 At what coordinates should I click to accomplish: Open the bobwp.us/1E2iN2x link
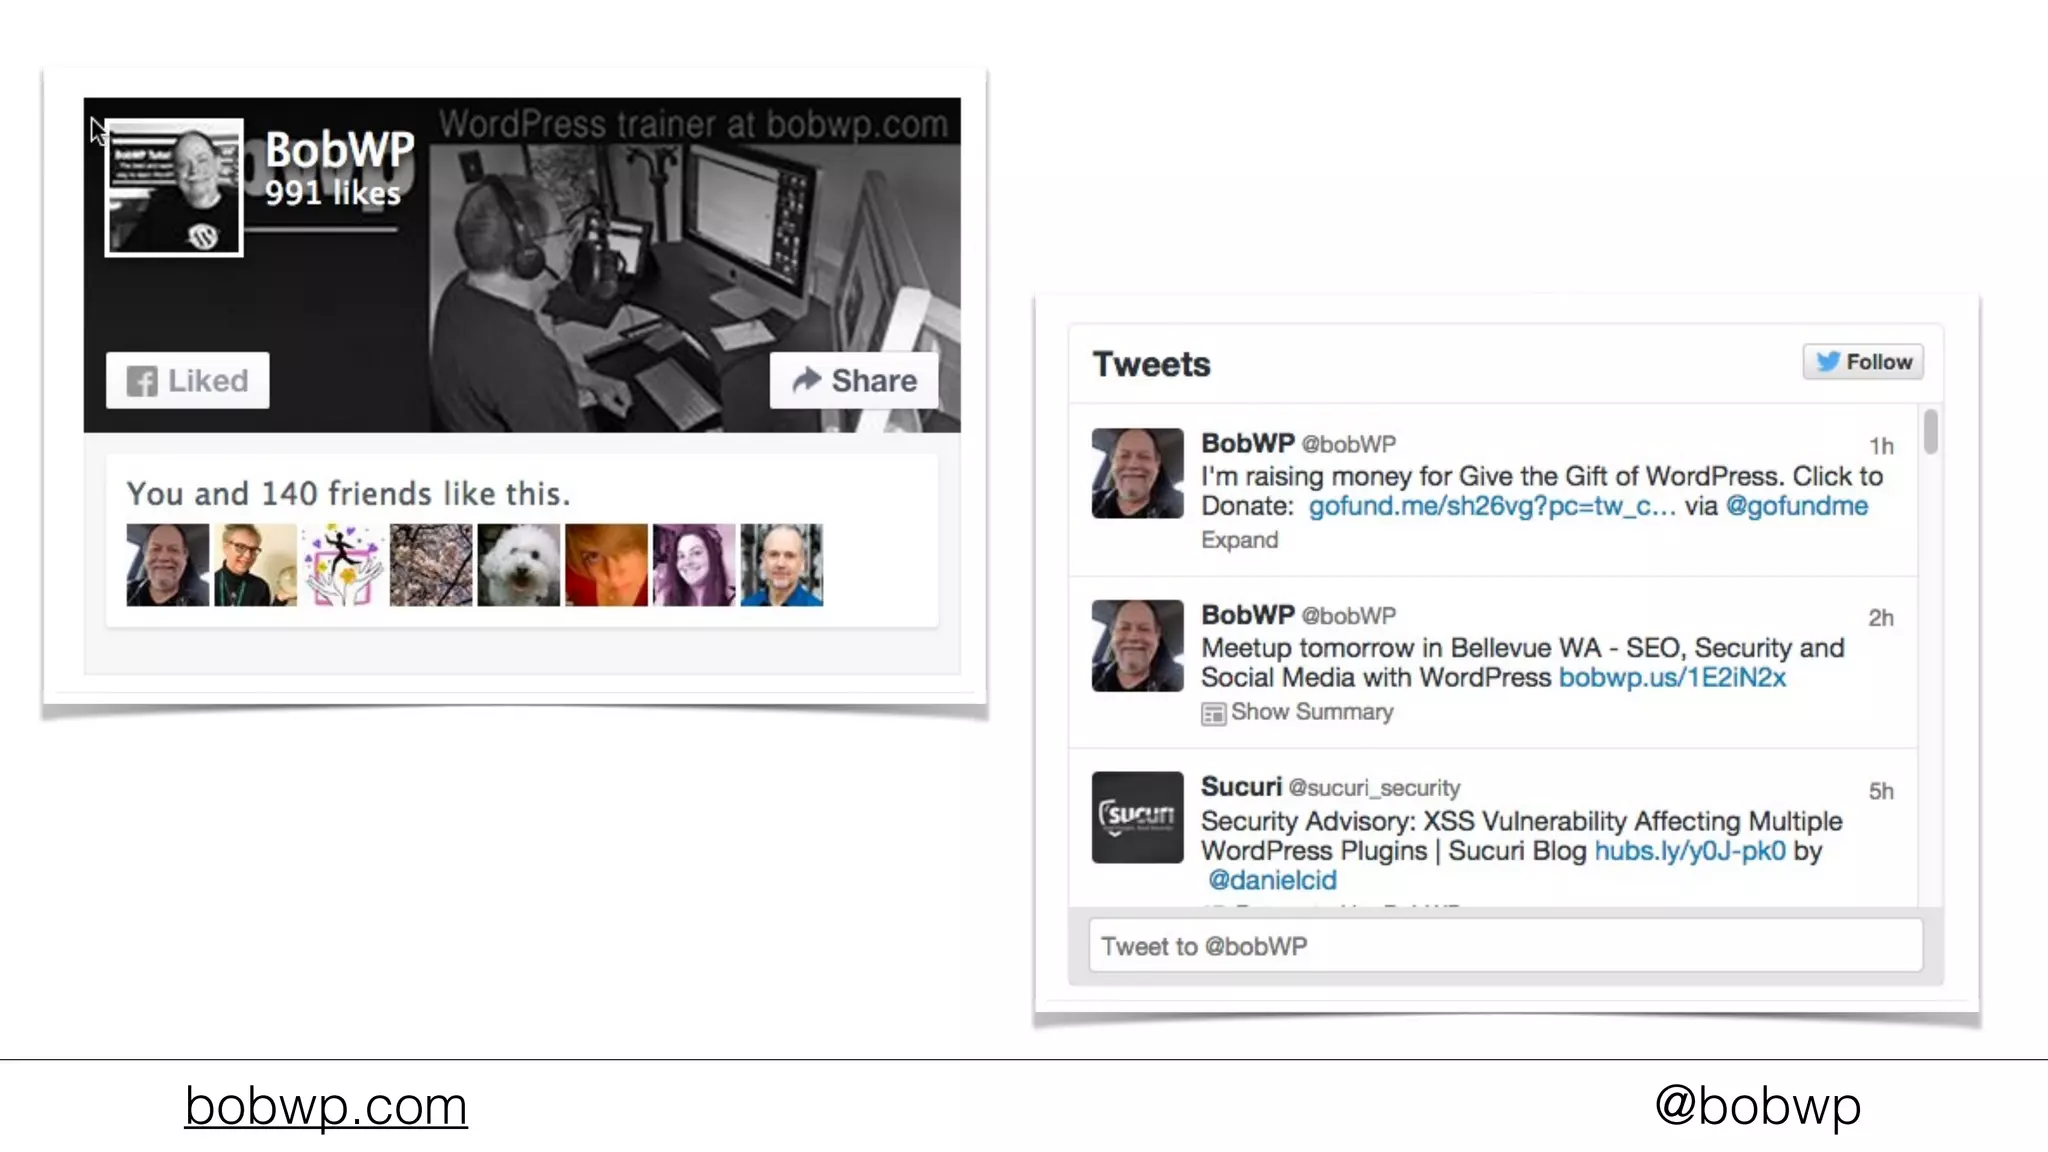coord(1672,678)
